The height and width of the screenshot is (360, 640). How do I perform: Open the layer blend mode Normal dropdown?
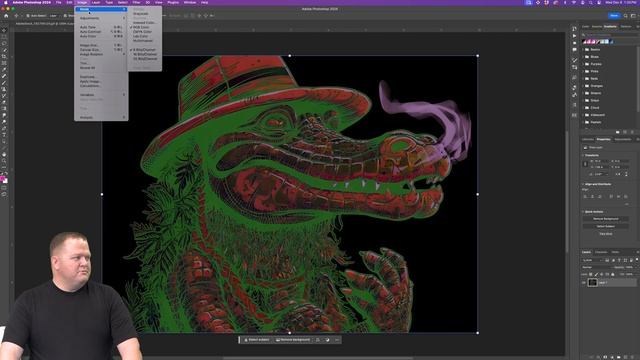point(597,267)
